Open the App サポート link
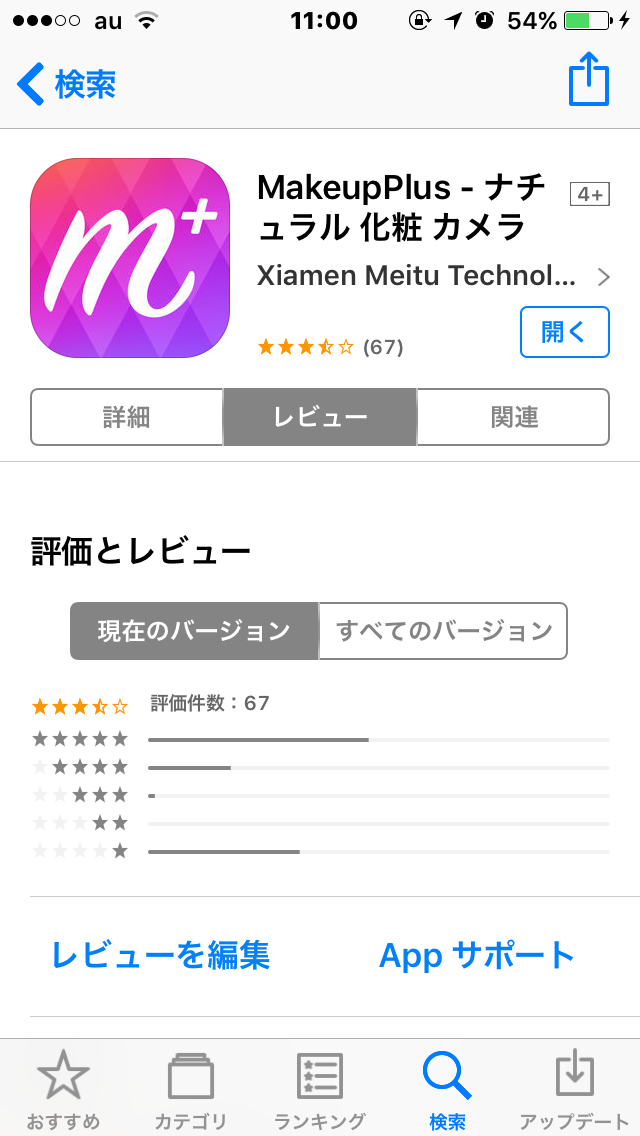This screenshot has width=640, height=1136. pos(477,955)
